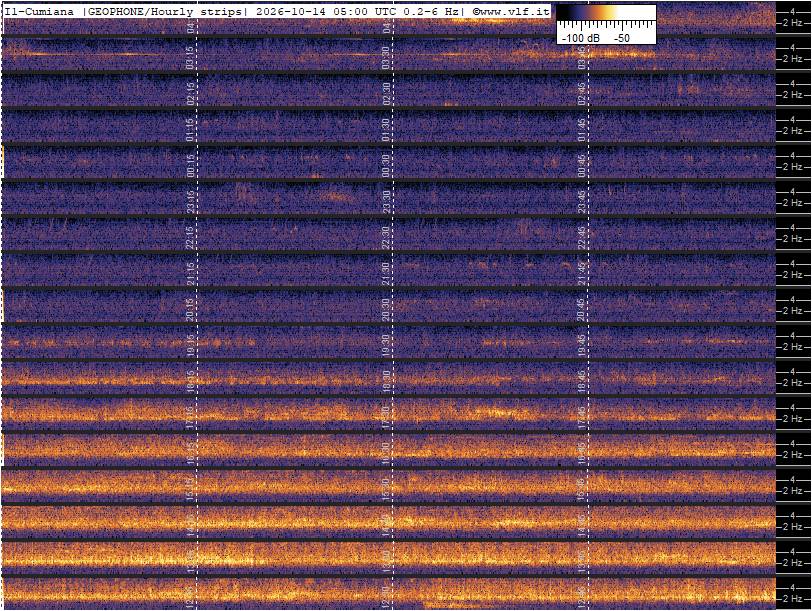Click the 02:45 time marker
The height and width of the screenshot is (611, 812).
(x=582, y=94)
